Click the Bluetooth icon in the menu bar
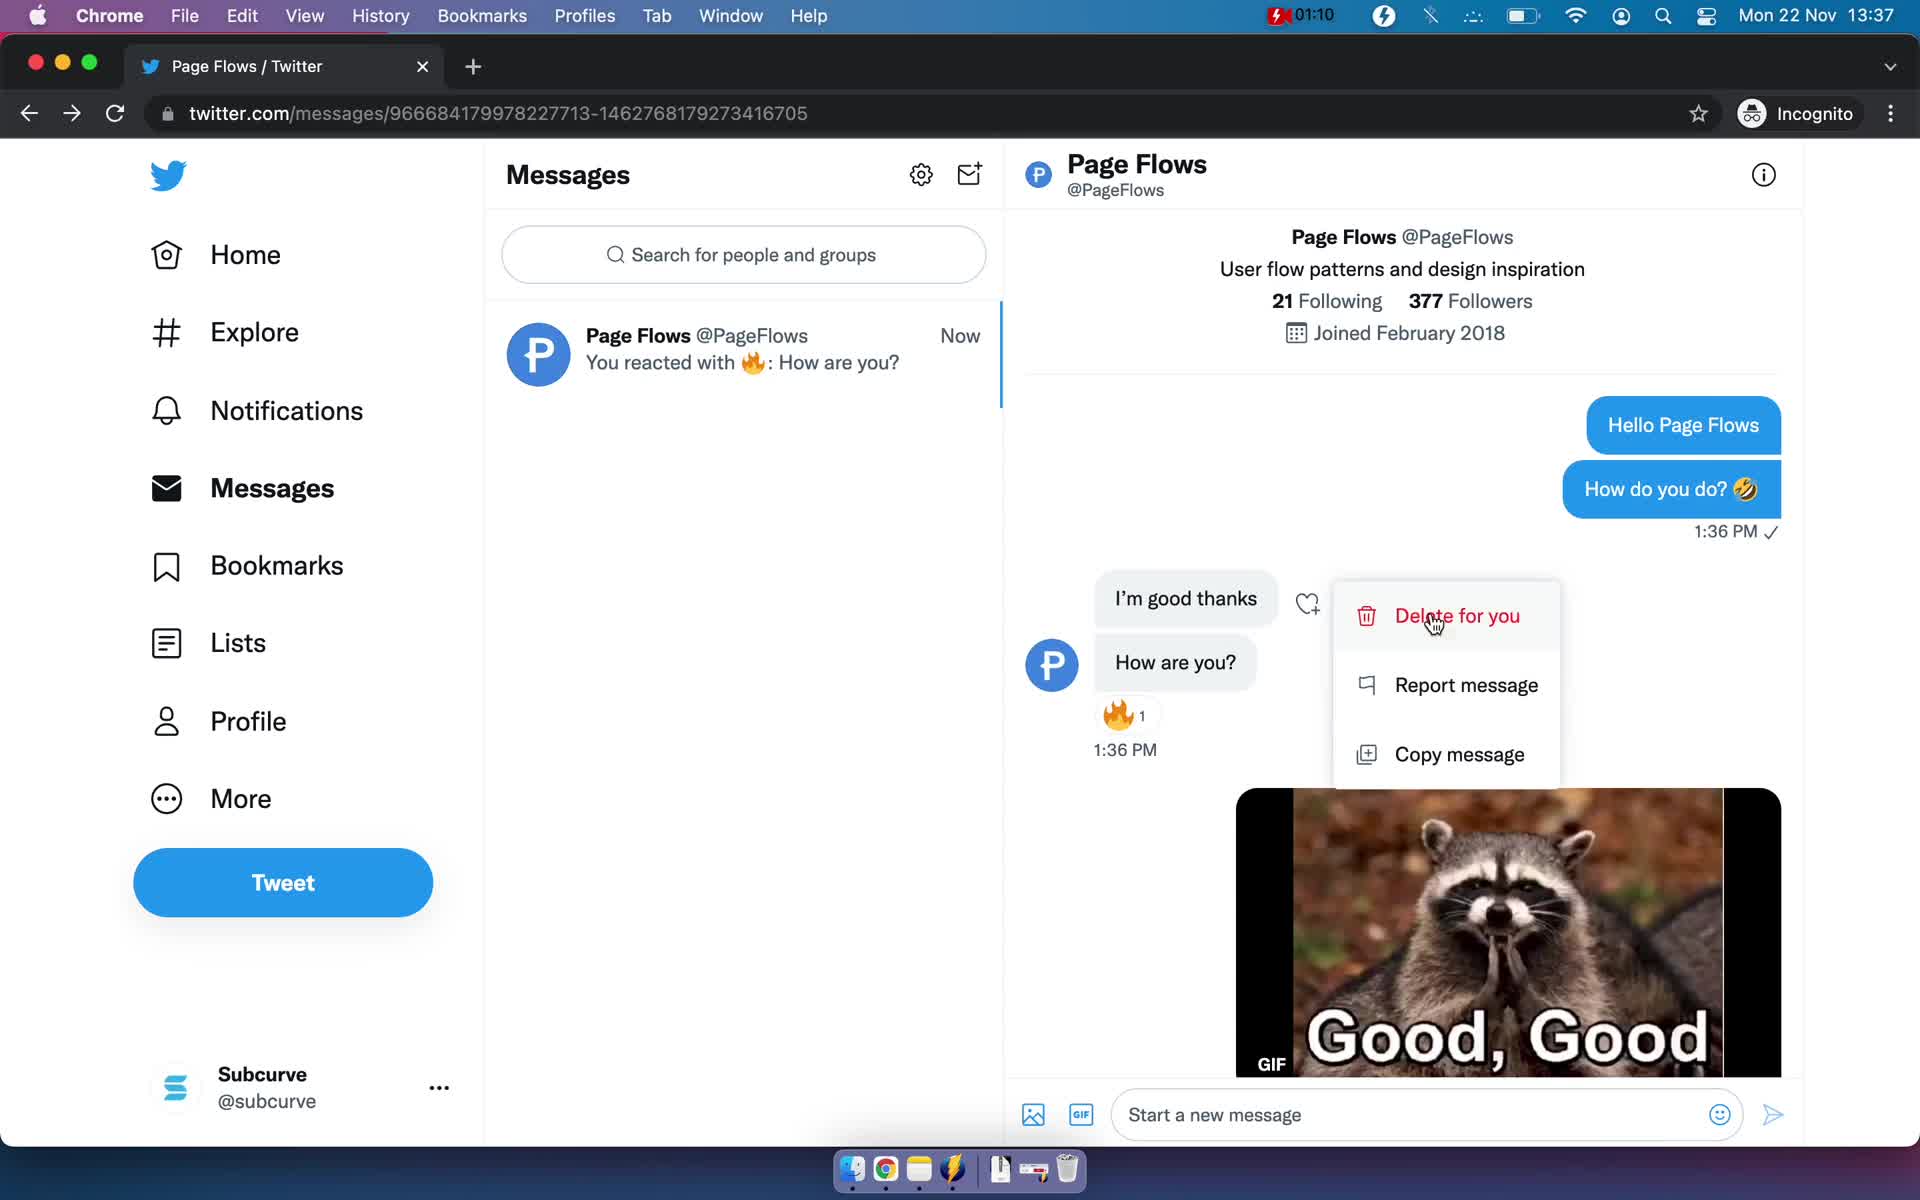1920x1200 pixels. 1430,16
